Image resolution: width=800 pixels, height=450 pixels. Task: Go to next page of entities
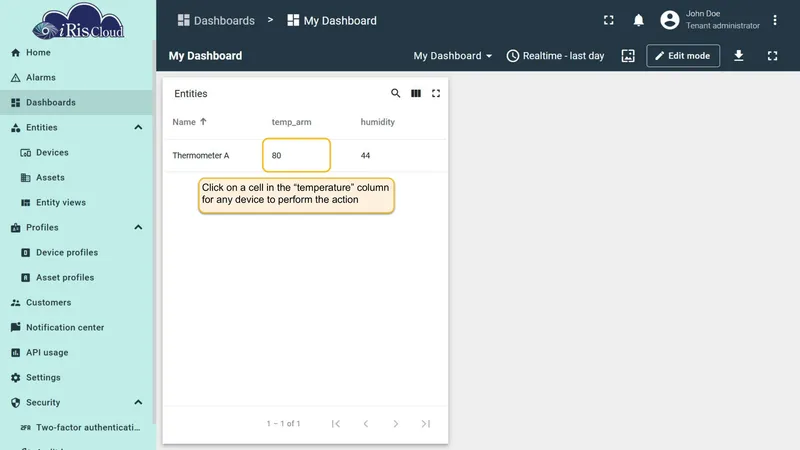[395, 423]
